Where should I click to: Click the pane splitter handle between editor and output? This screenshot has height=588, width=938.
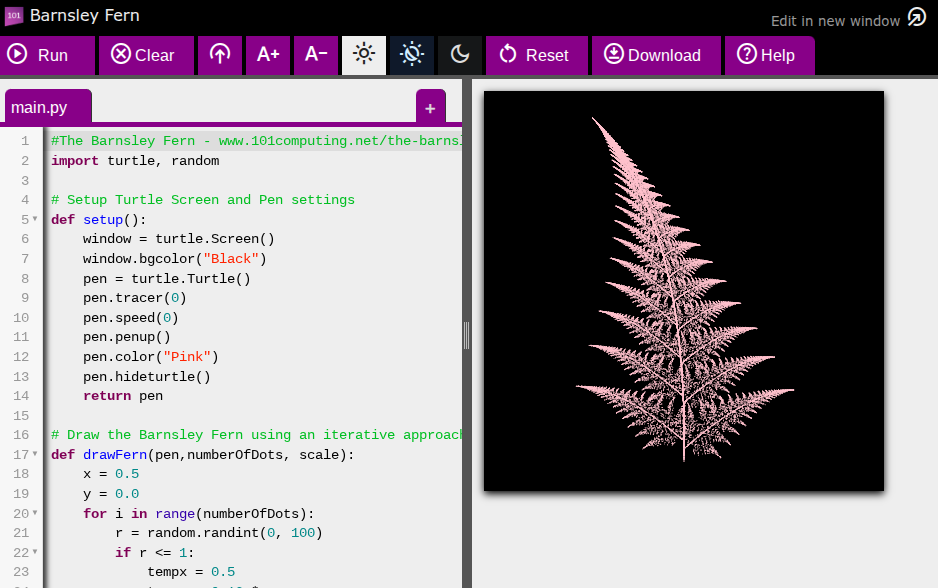tap(467, 335)
